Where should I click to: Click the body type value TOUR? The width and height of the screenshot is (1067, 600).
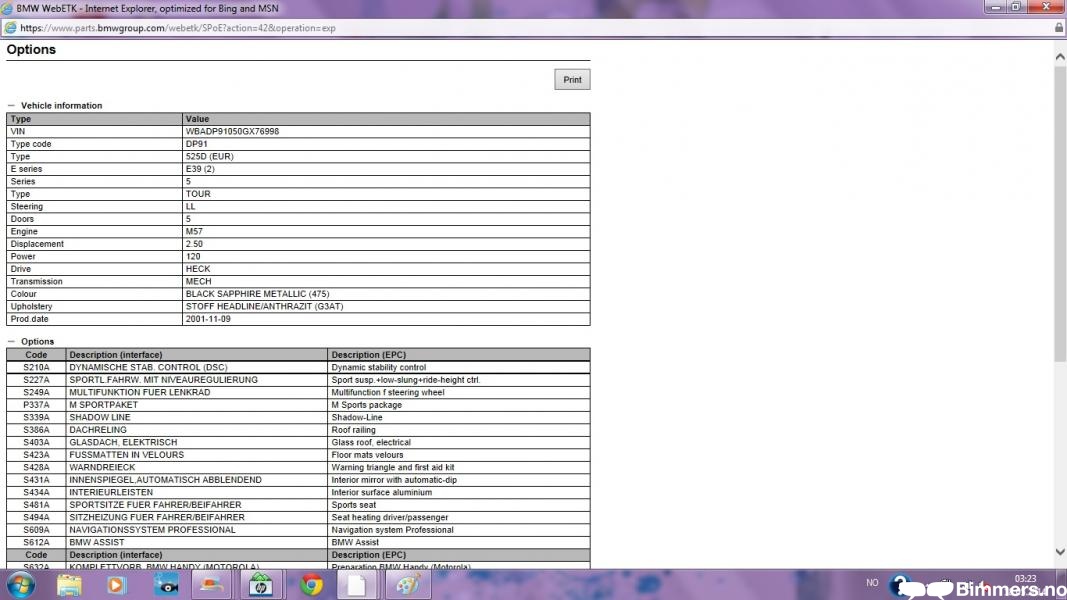[x=198, y=194]
